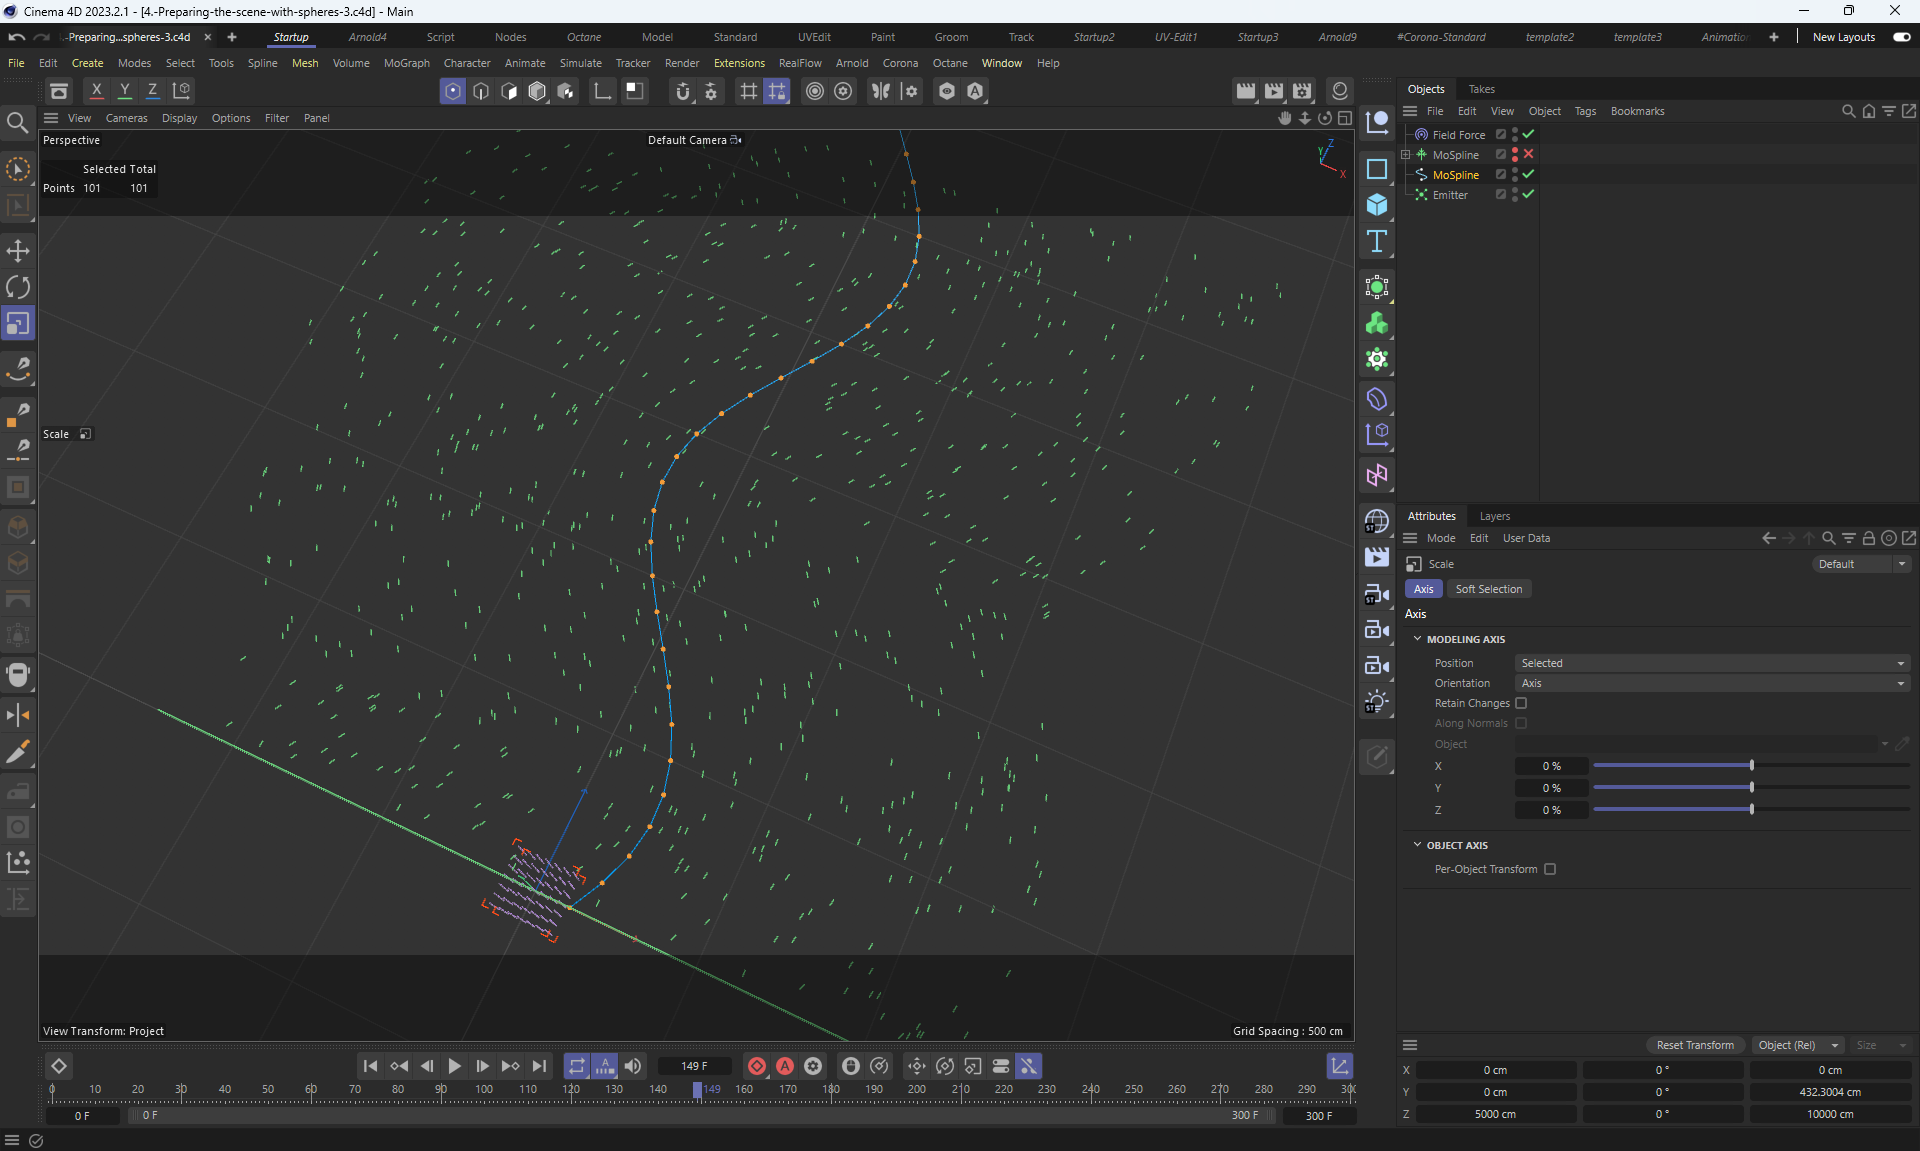Select the Rotate tool in left toolbar
The width and height of the screenshot is (1920, 1151).
tap(18, 288)
